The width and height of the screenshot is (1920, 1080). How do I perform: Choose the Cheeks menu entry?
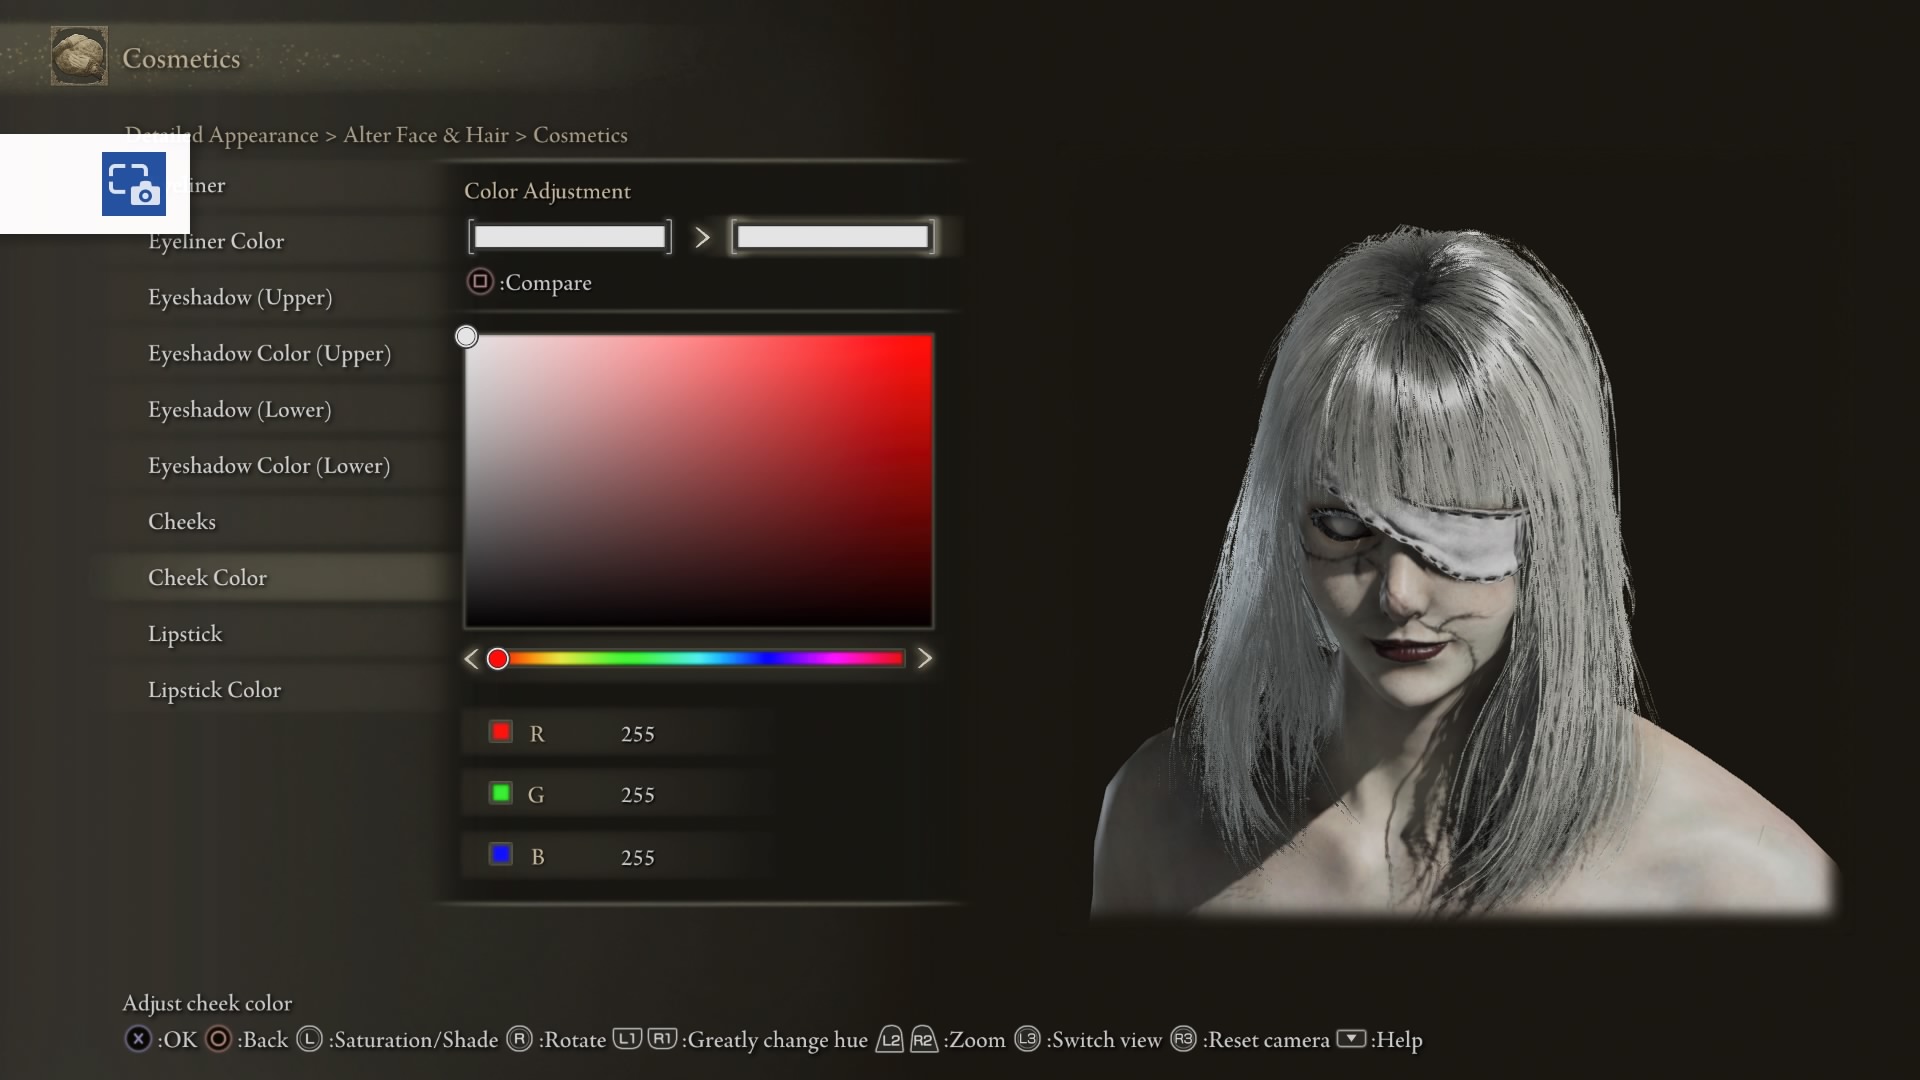pyautogui.click(x=182, y=522)
